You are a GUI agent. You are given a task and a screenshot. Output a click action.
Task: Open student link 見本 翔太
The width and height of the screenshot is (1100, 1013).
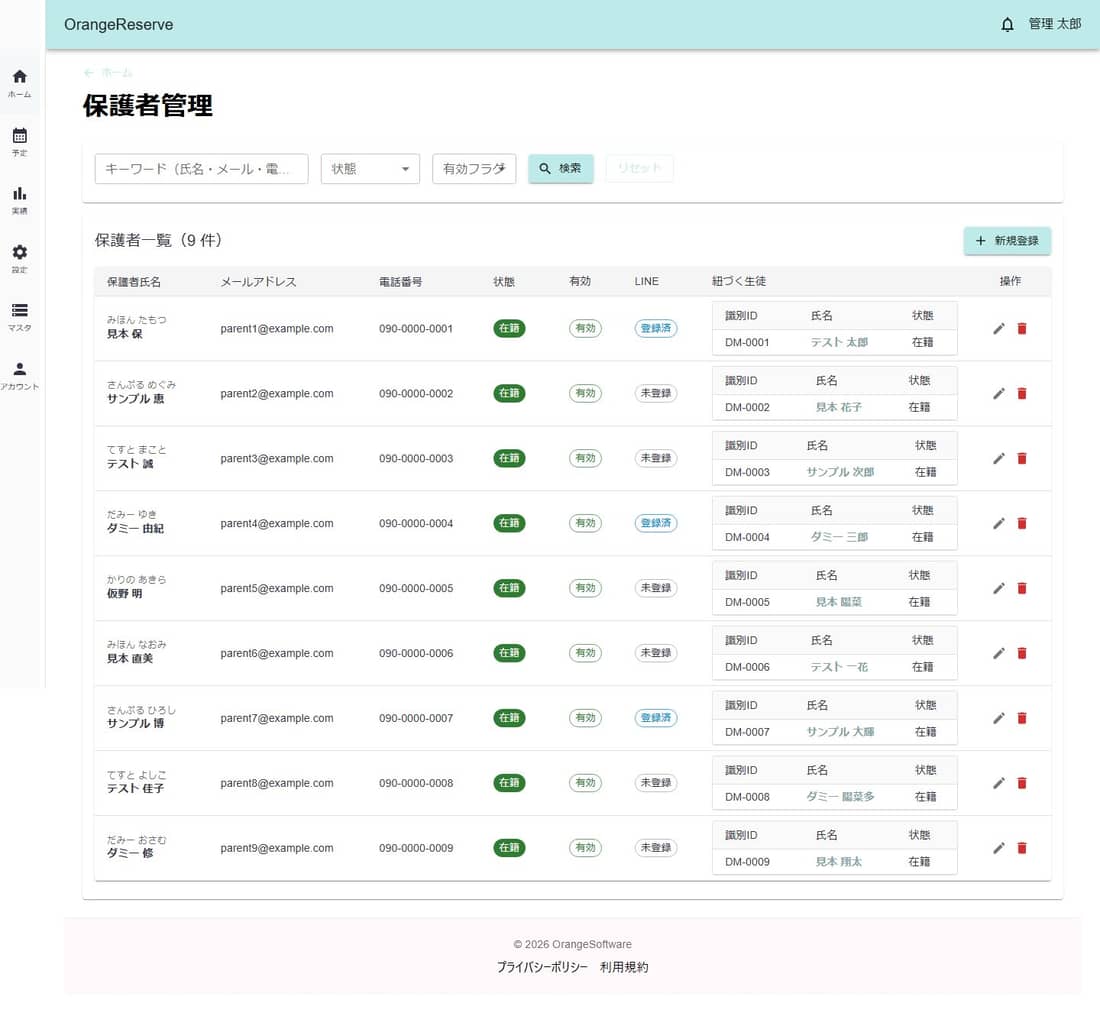click(838, 861)
